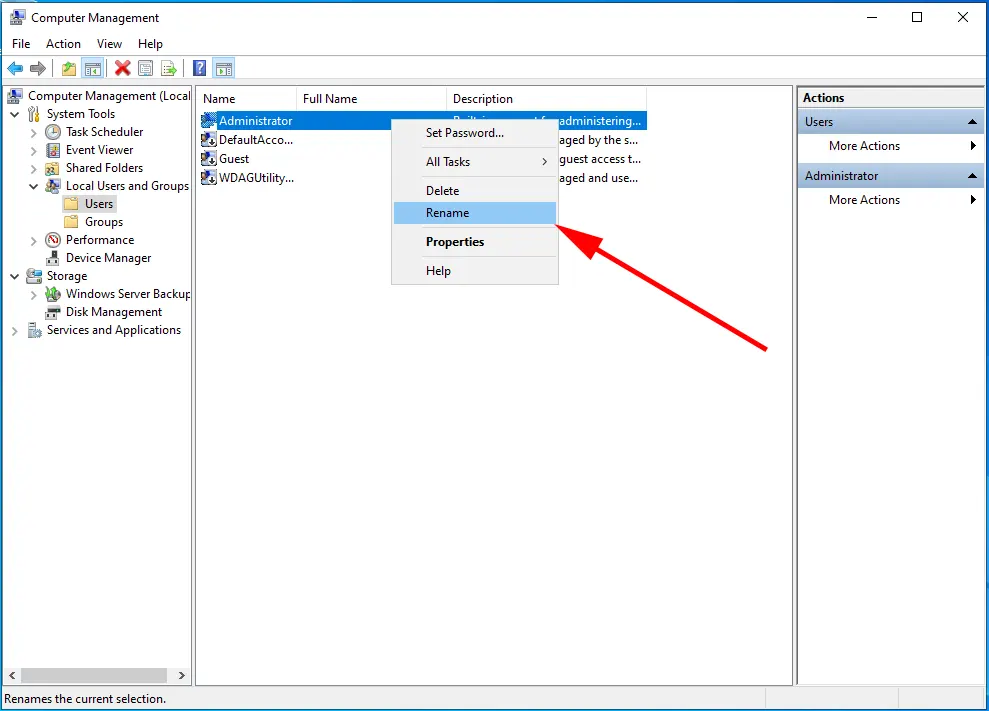Collapse the Storage tree node
989x711 pixels.
15,276
